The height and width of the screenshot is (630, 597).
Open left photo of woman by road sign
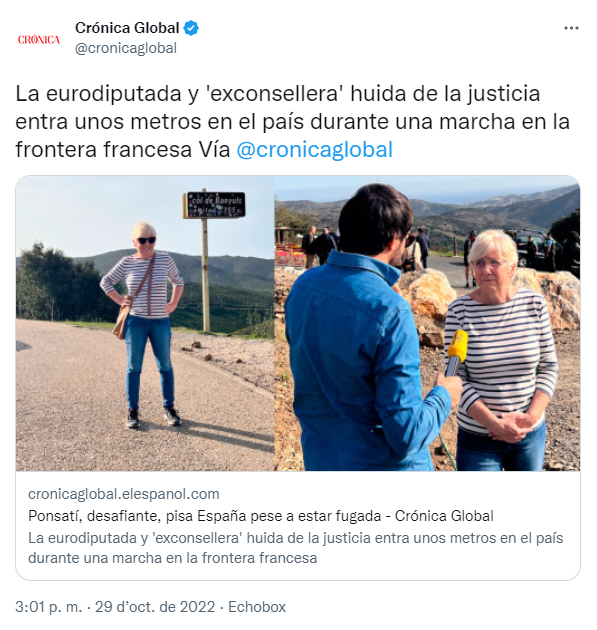coord(145,323)
